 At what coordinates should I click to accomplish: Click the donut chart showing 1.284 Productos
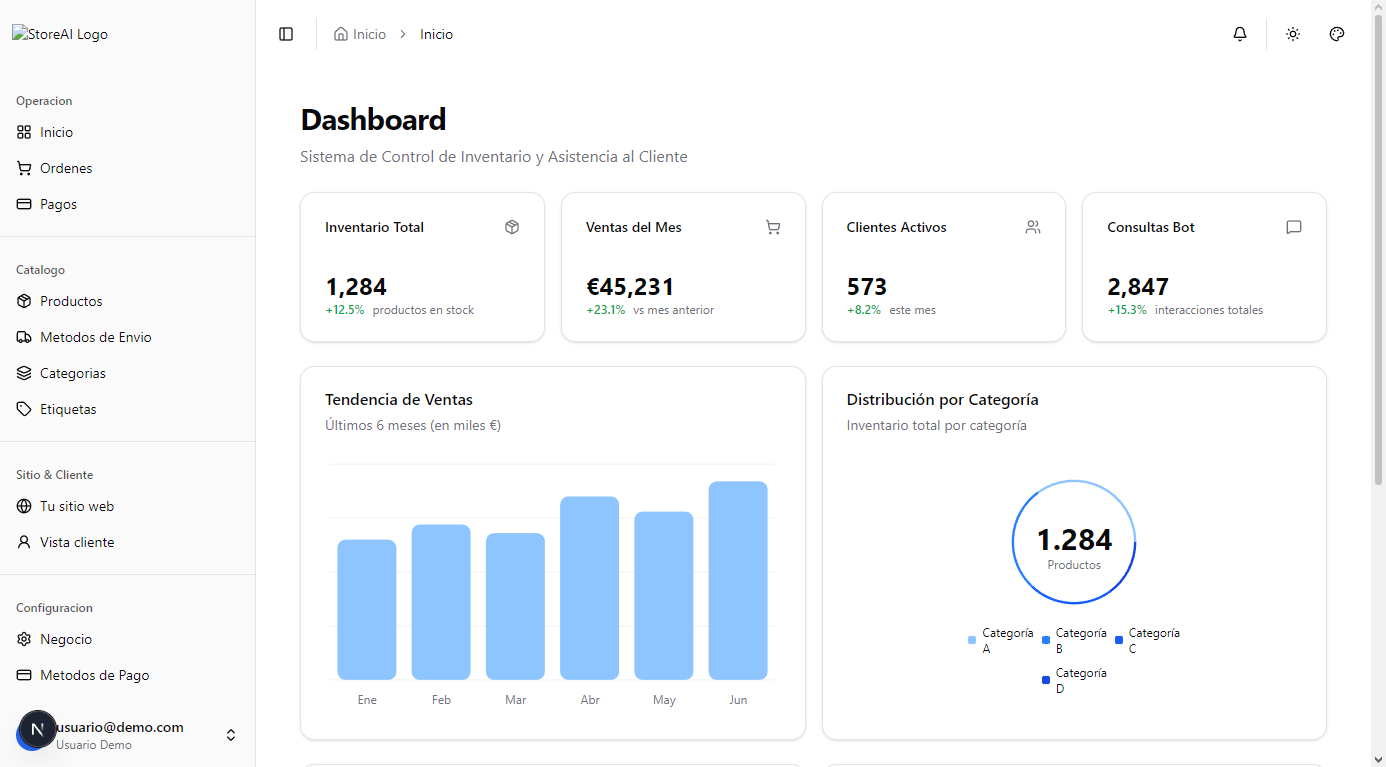(x=1074, y=542)
